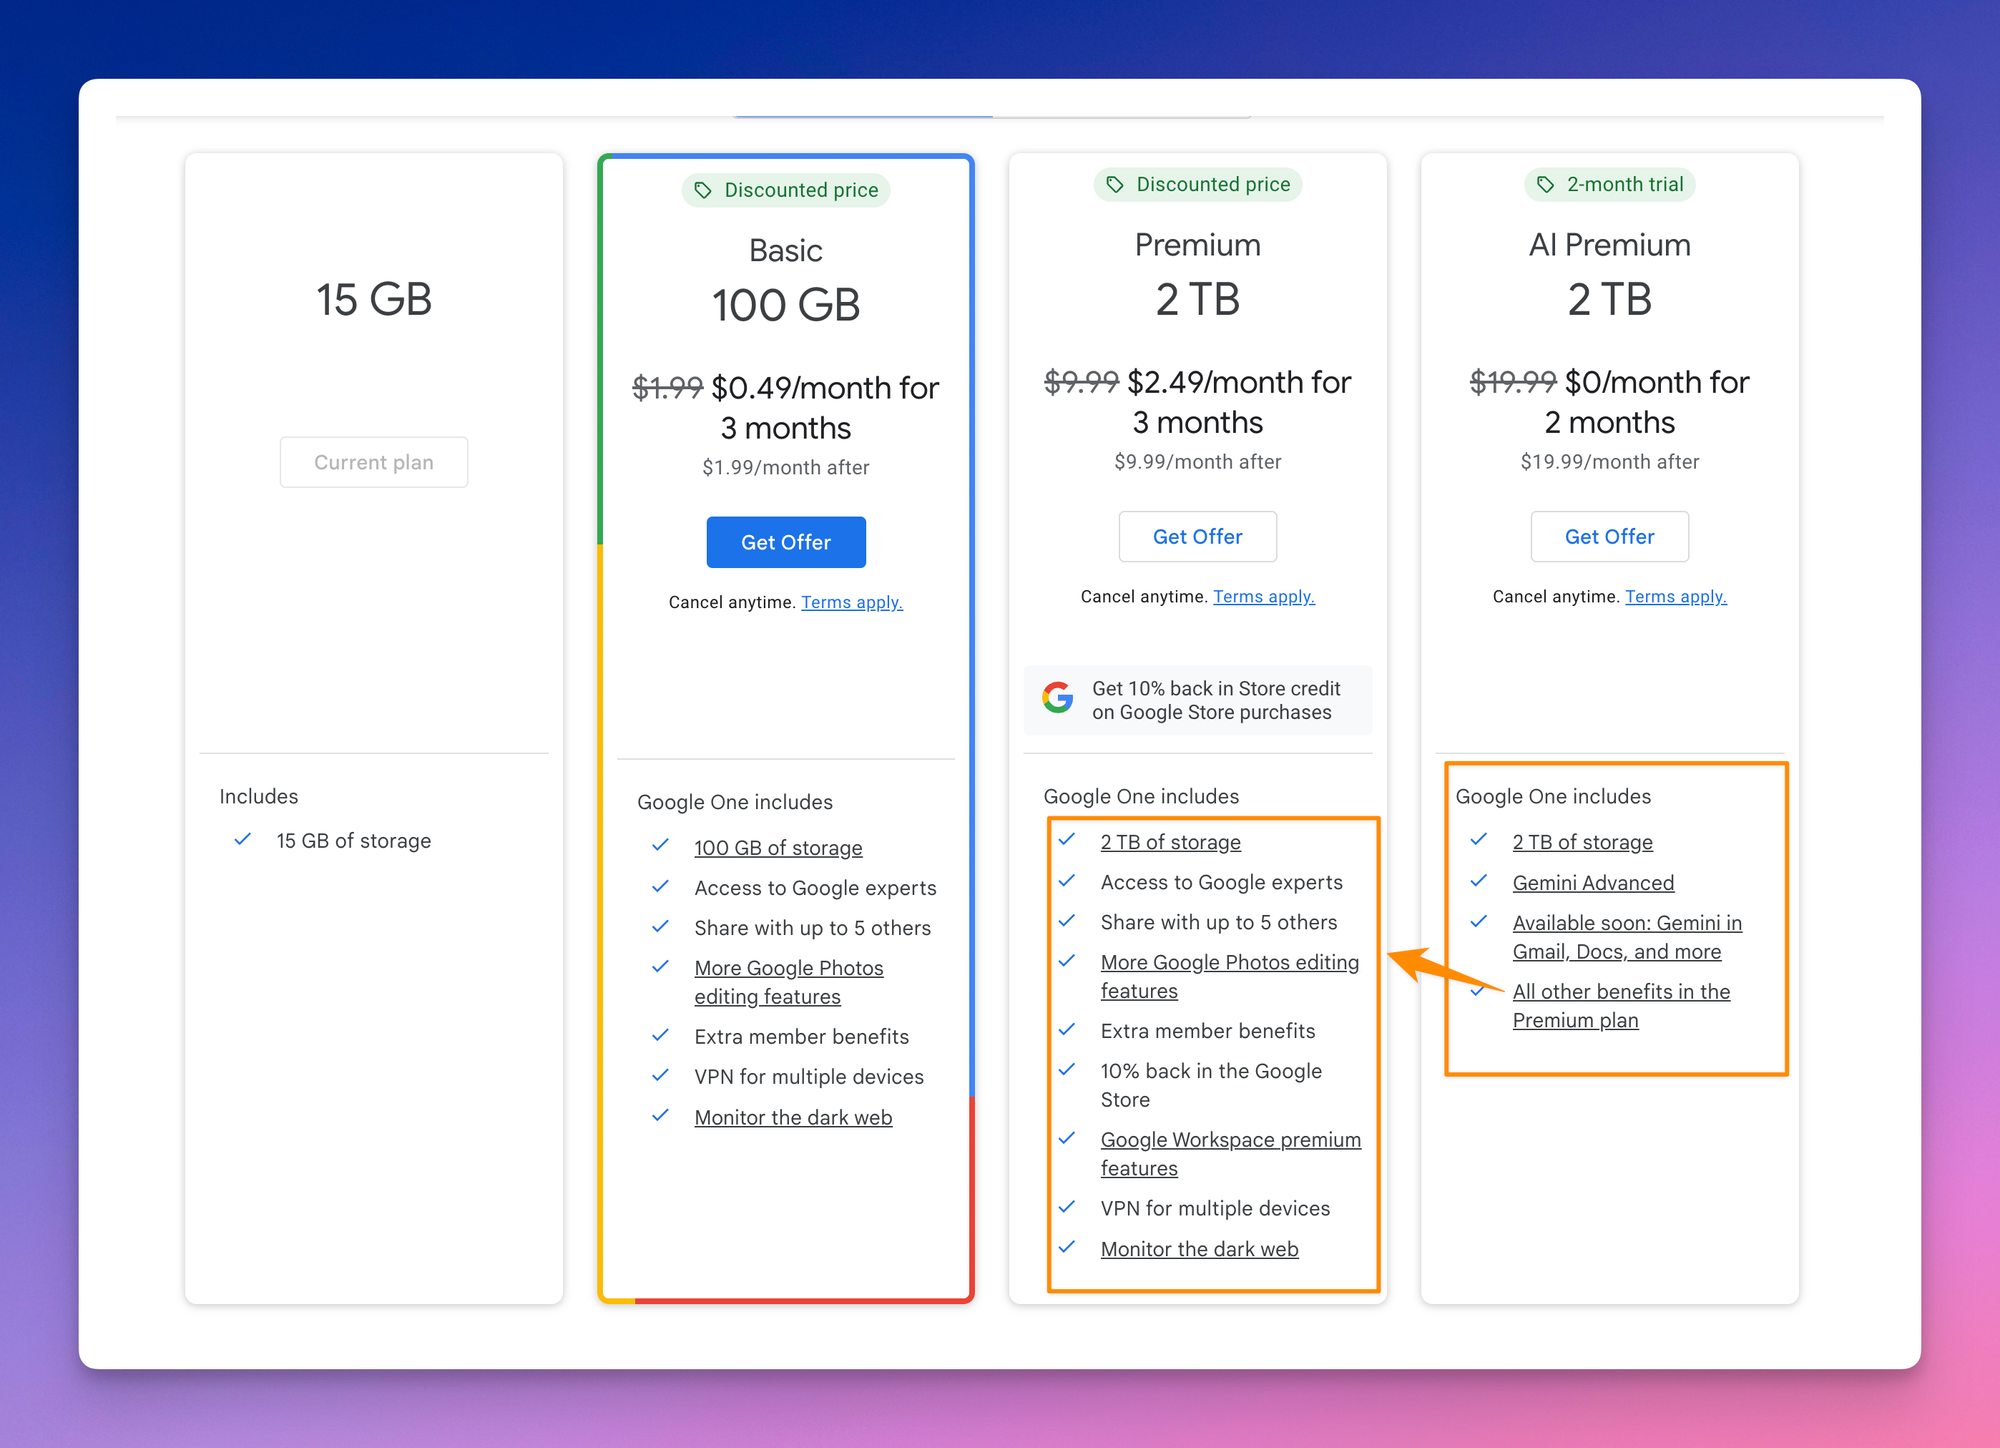Click checkmark beside 100 GB of storage
This screenshot has width=2000, height=1448.
tap(660, 845)
